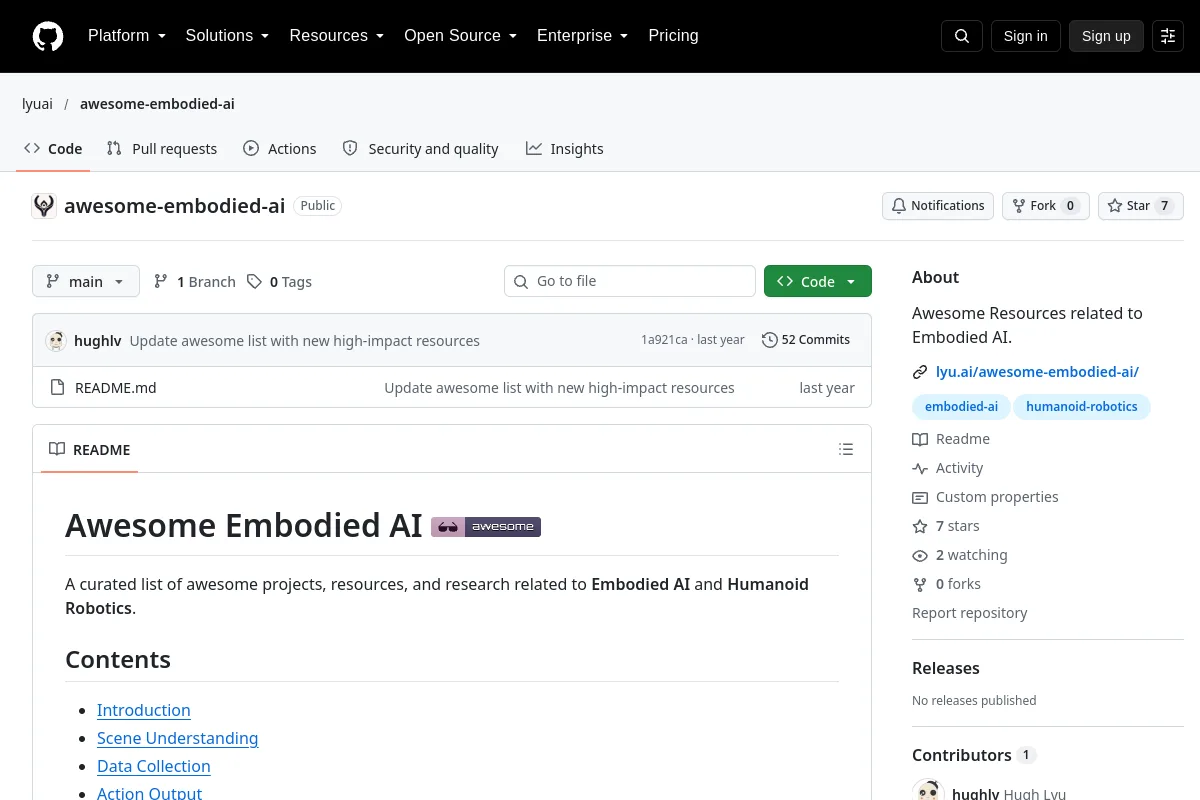Click the pulse icon beside Activity
Screen dimensions: 1200x800
[x=920, y=468]
